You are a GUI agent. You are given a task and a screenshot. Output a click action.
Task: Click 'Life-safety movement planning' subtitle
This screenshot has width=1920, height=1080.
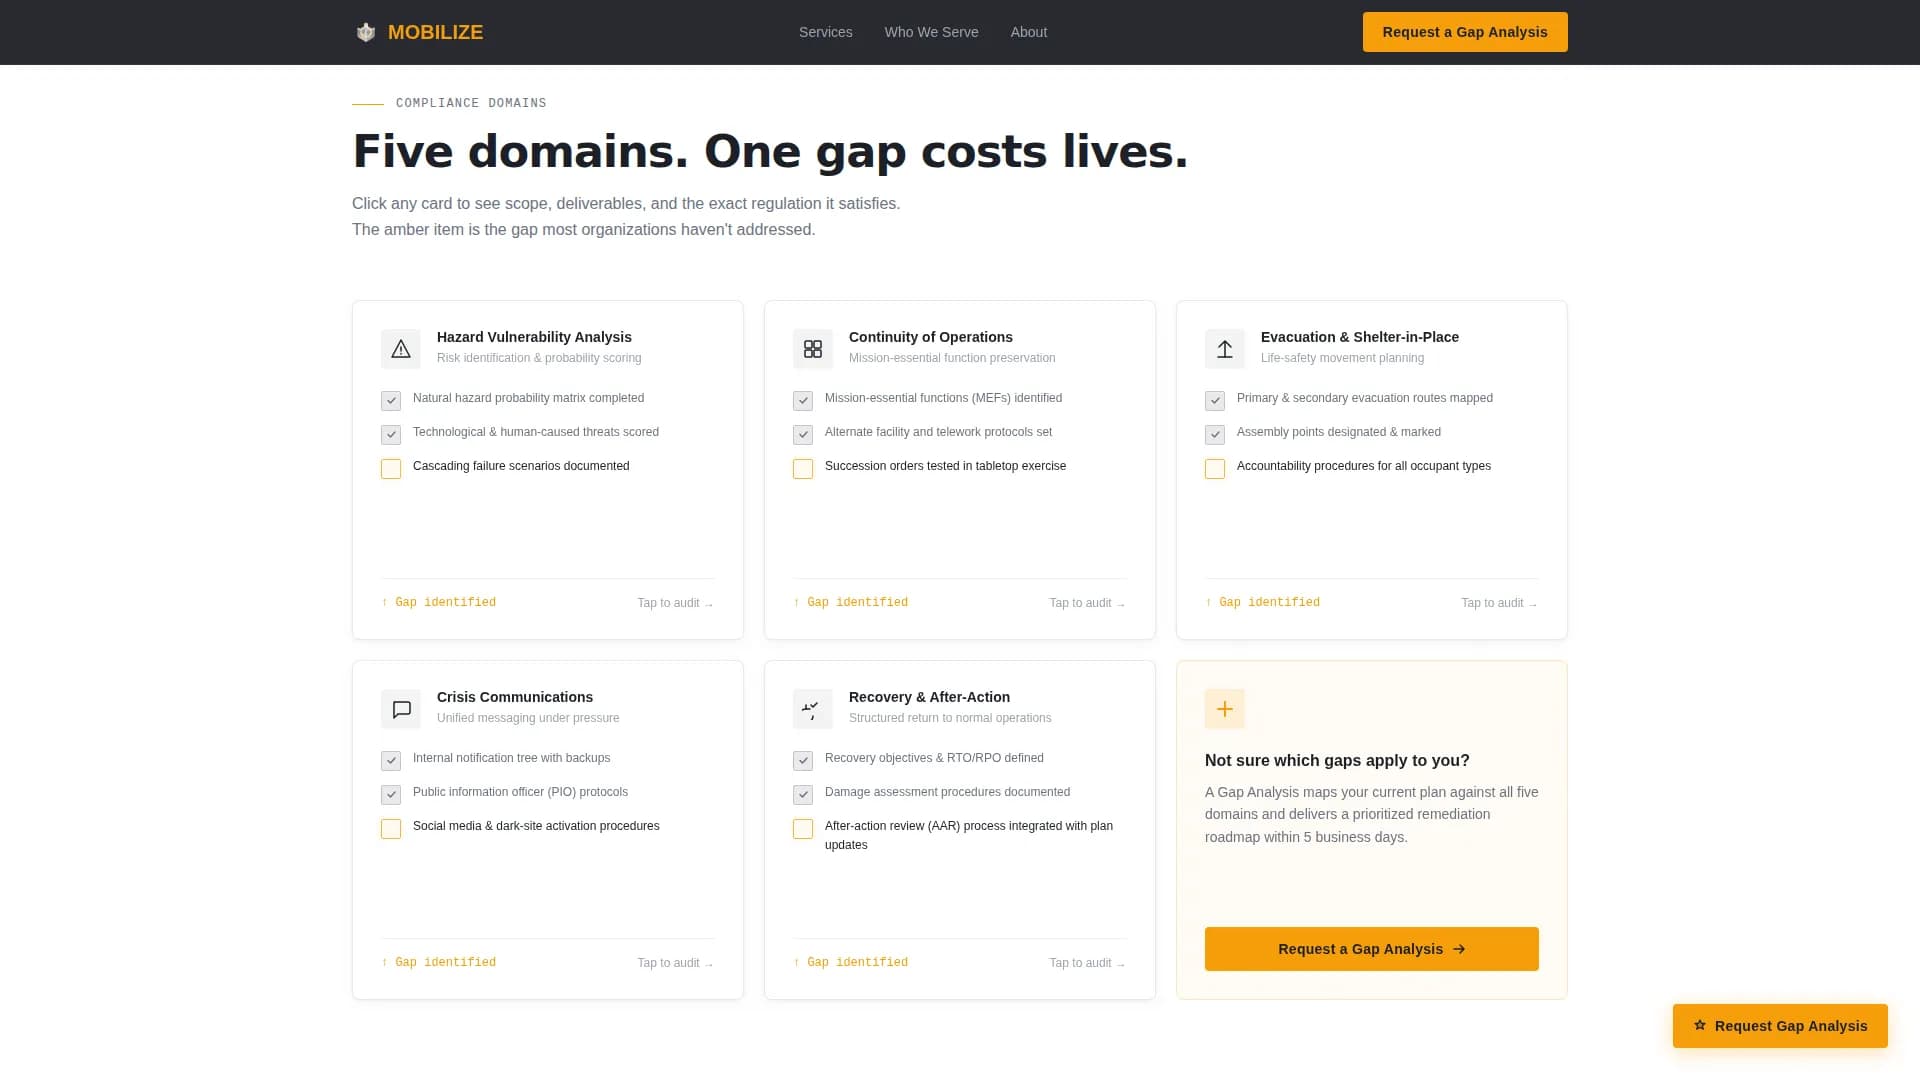(x=1342, y=358)
